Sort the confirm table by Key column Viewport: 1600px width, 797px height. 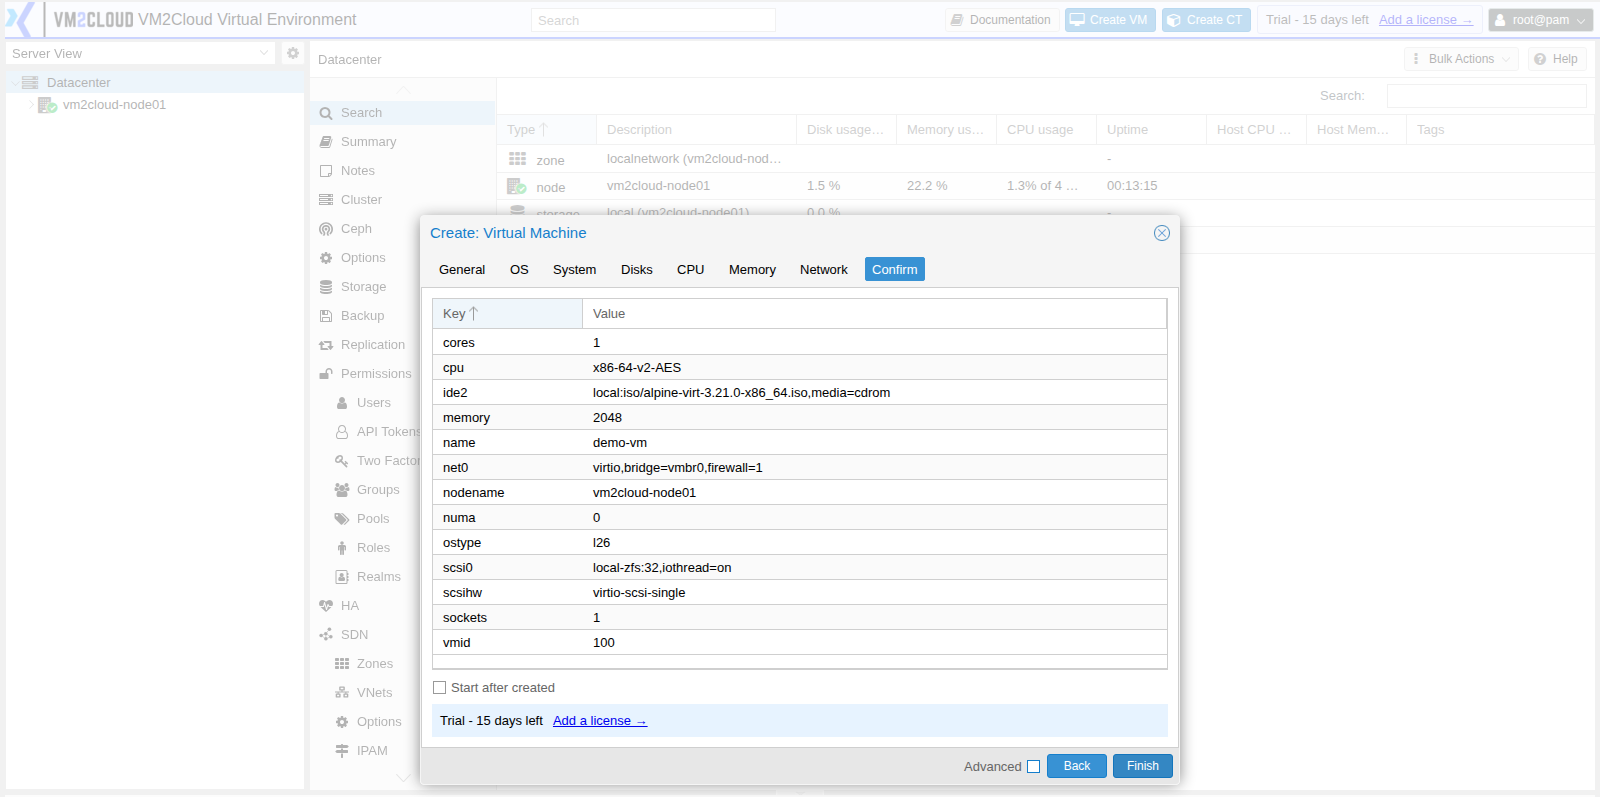pos(507,314)
